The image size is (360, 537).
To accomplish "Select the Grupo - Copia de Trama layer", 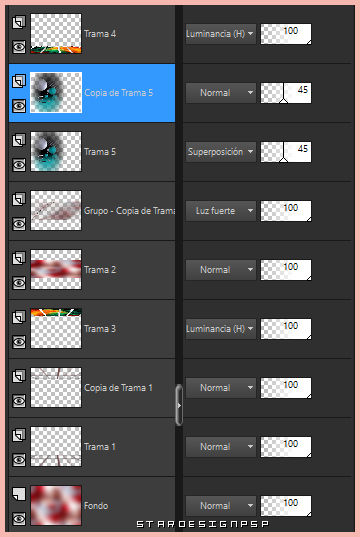I will pyautogui.click(x=92, y=211).
